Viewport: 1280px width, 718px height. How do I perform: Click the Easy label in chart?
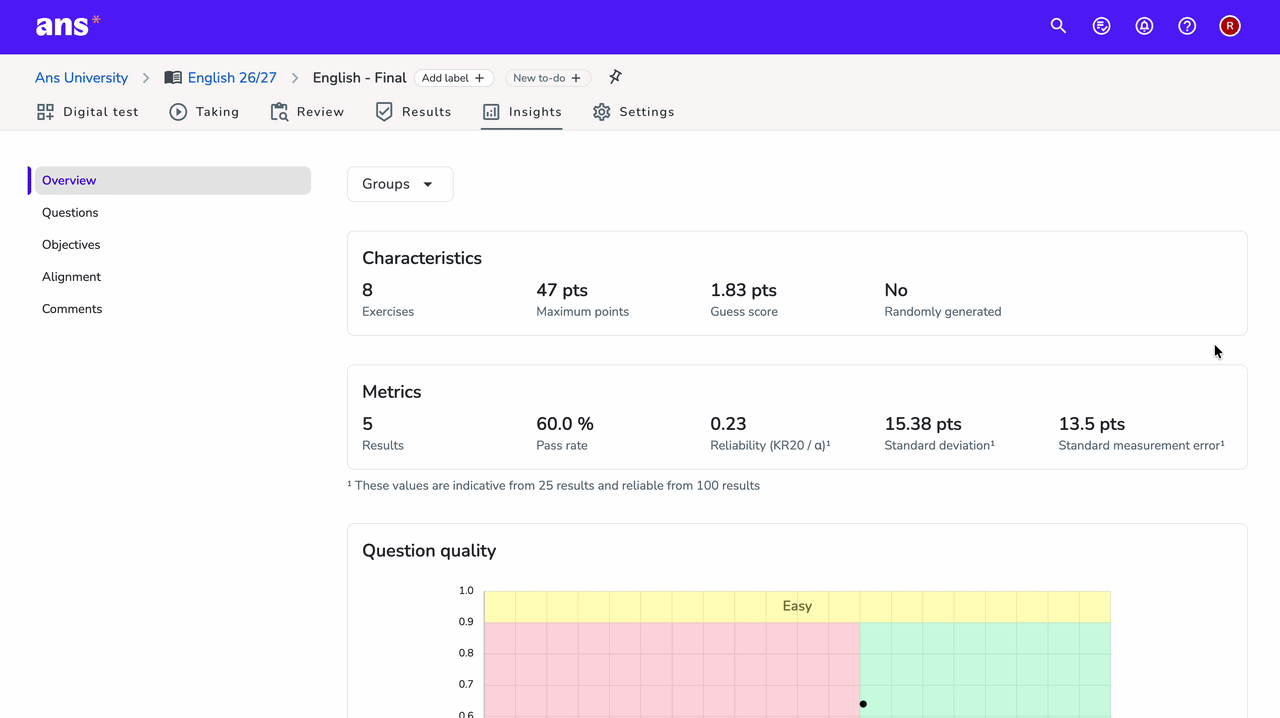(797, 606)
